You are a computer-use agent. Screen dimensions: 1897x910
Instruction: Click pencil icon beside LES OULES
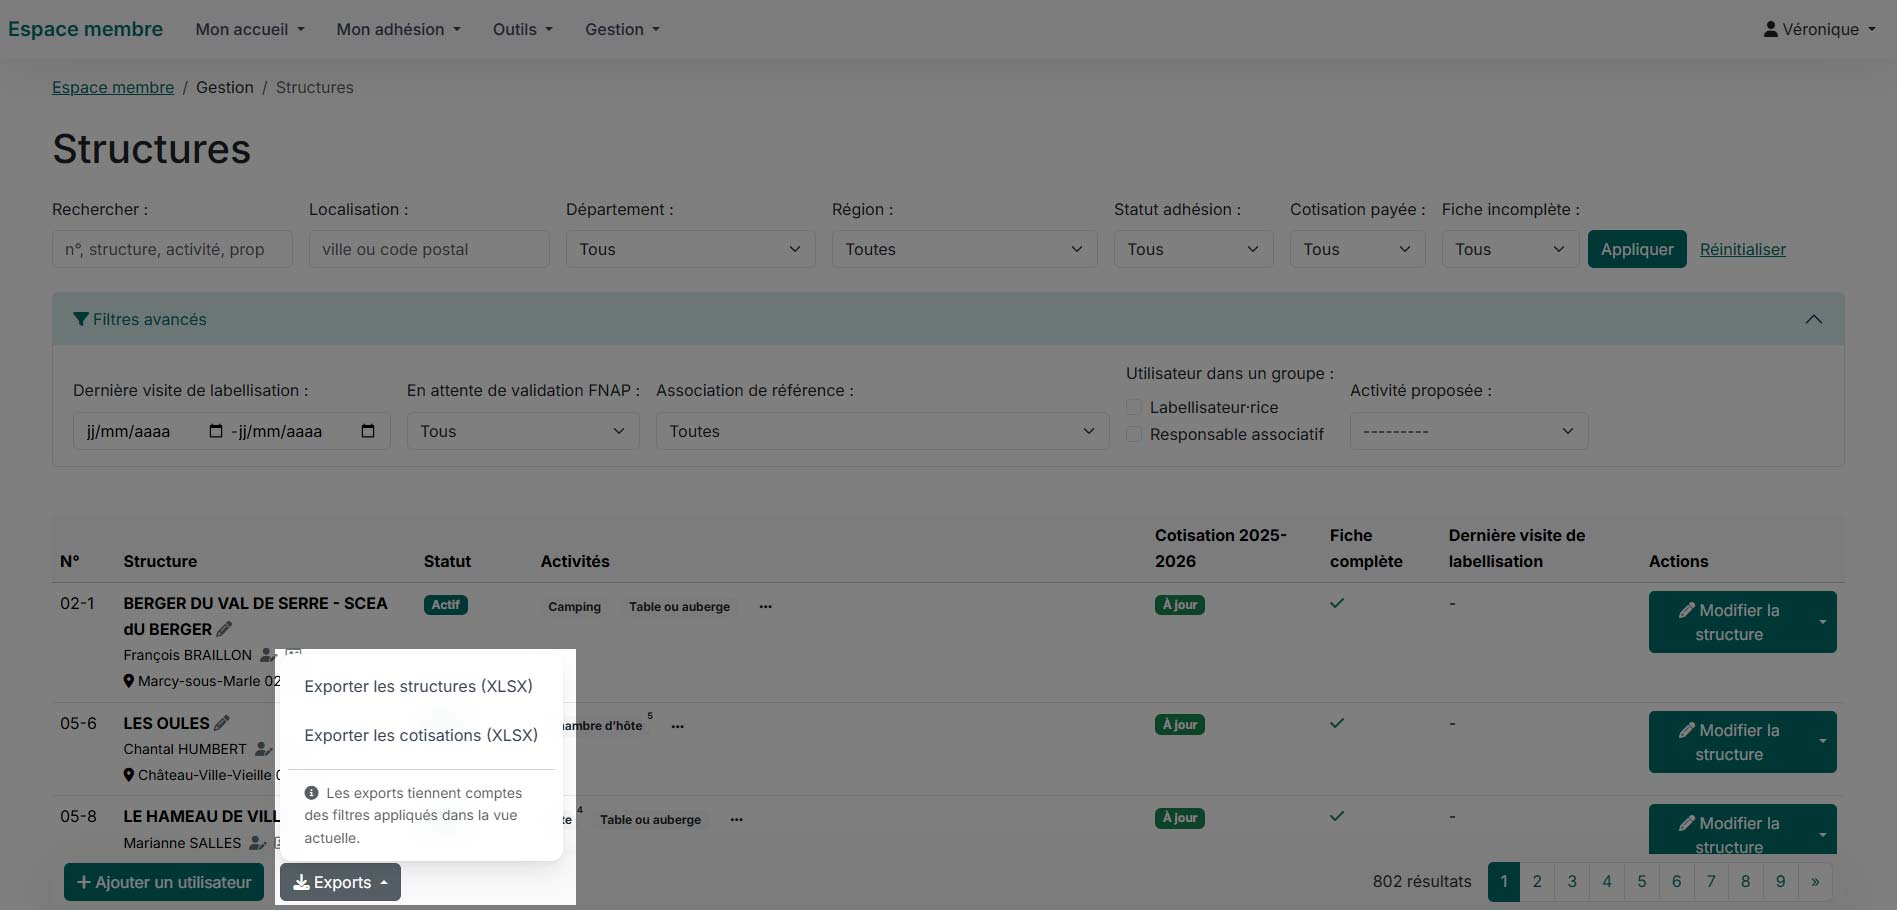coord(222,723)
